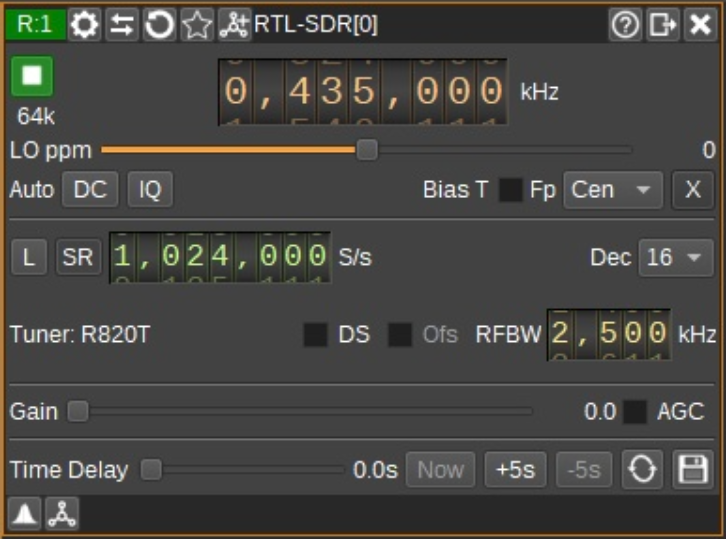Open the Fp Cen position dropdown
This screenshot has height=539, width=726.
(x=613, y=190)
